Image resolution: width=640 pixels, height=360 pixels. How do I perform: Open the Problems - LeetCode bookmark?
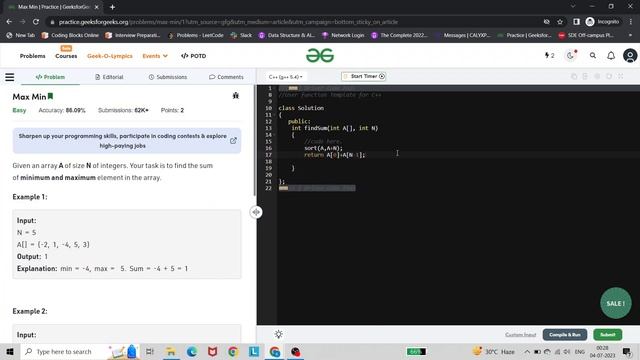196,36
